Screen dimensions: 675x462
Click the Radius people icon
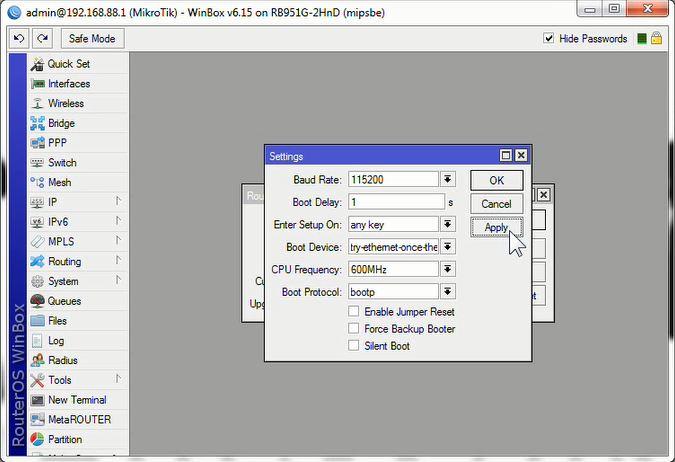(x=37, y=360)
